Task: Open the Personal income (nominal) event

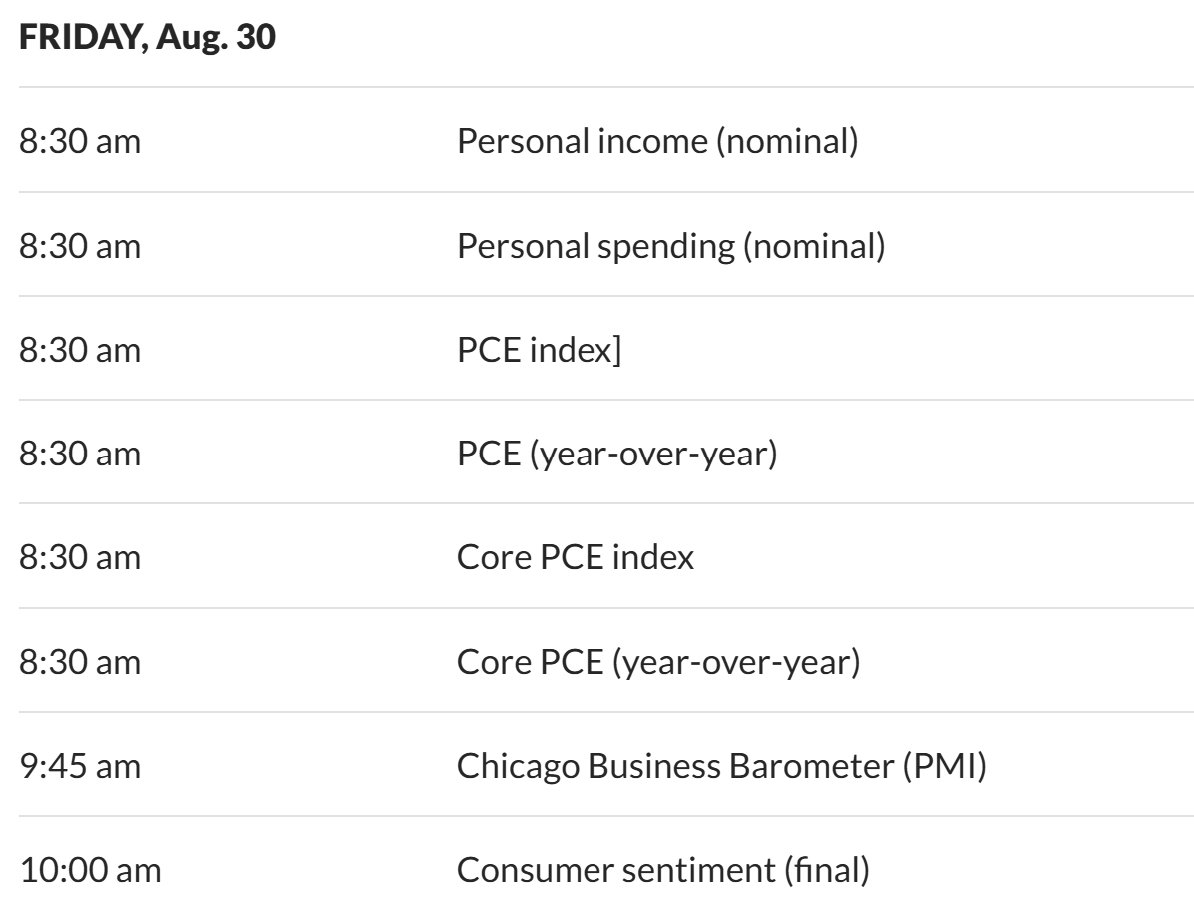Action: tap(657, 141)
